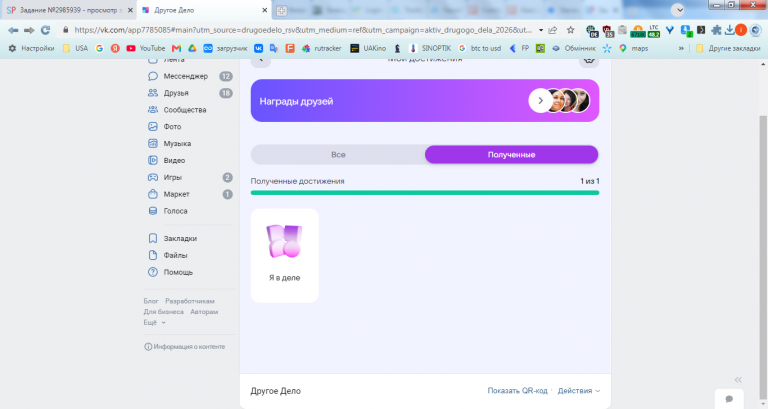Open the YouTube bookmark
This screenshot has height=409, width=768.
tap(145, 48)
